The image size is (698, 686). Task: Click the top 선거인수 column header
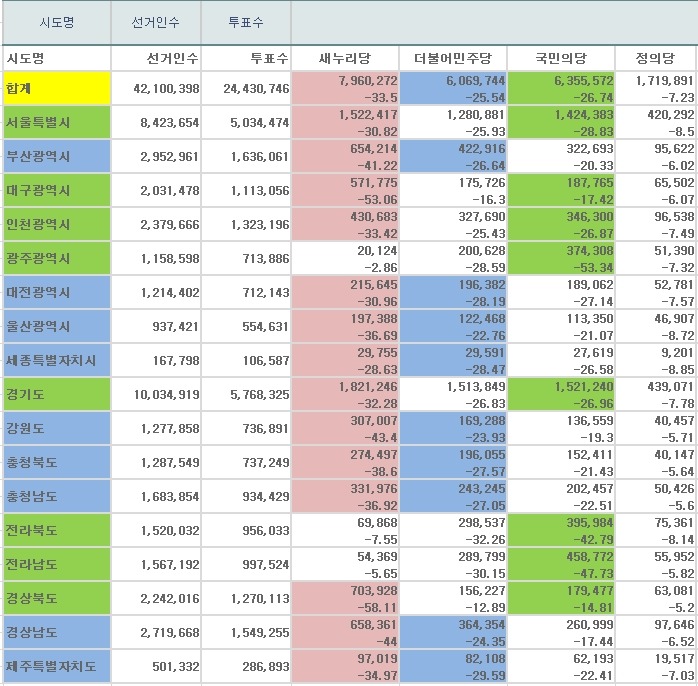[x=156, y=22]
